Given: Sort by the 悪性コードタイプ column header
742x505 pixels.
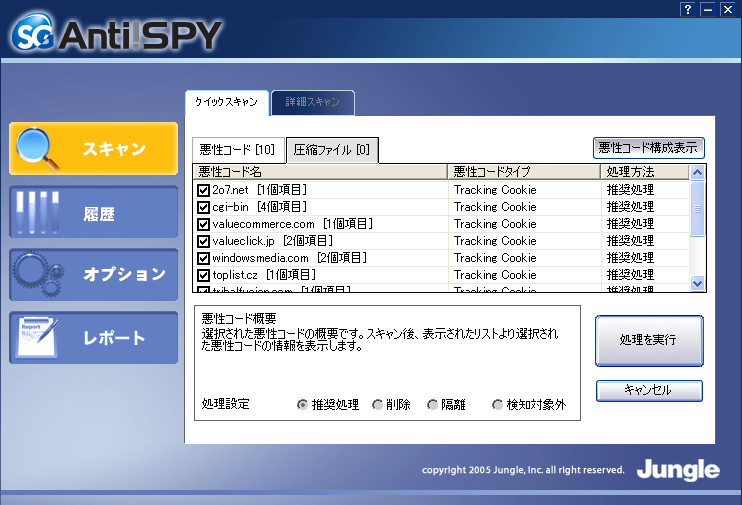Looking at the screenshot, I should pos(524,172).
